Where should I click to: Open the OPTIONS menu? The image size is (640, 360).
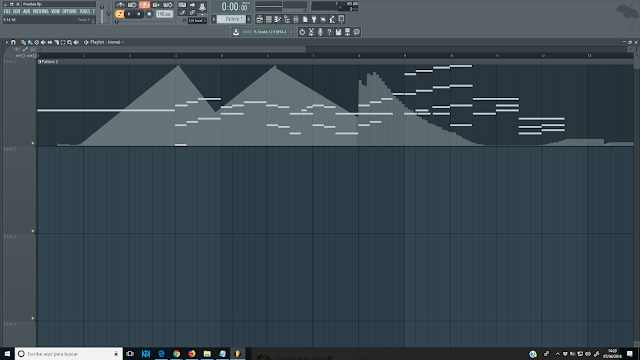69,11
